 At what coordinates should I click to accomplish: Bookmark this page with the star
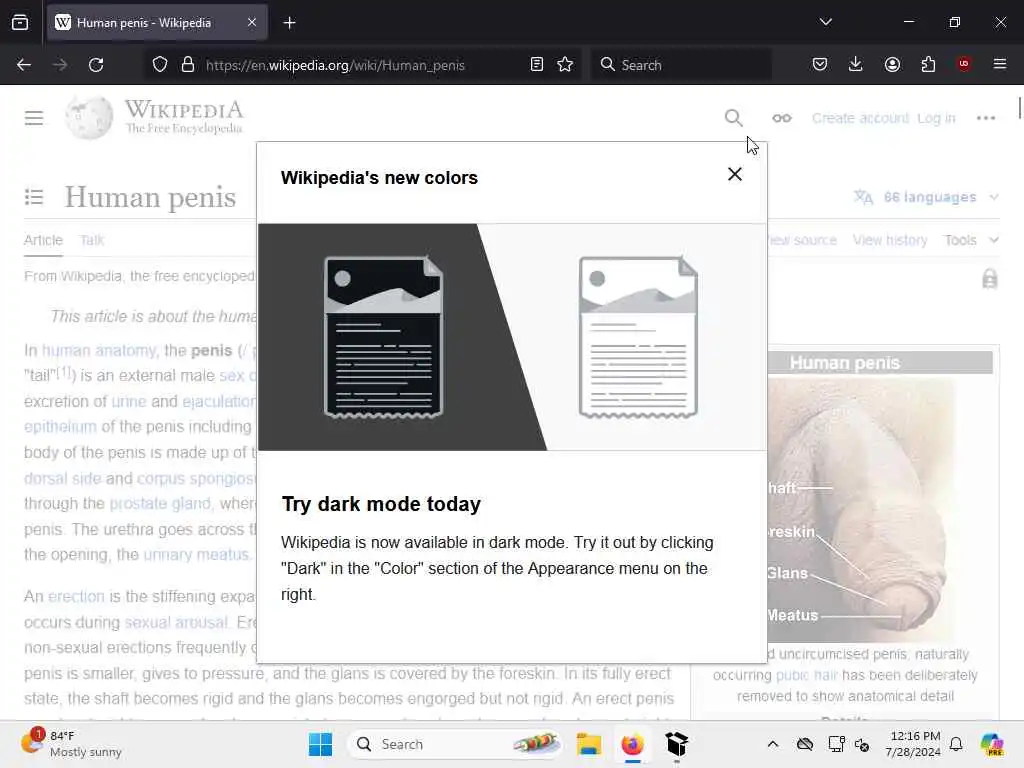tap(565, 65)
